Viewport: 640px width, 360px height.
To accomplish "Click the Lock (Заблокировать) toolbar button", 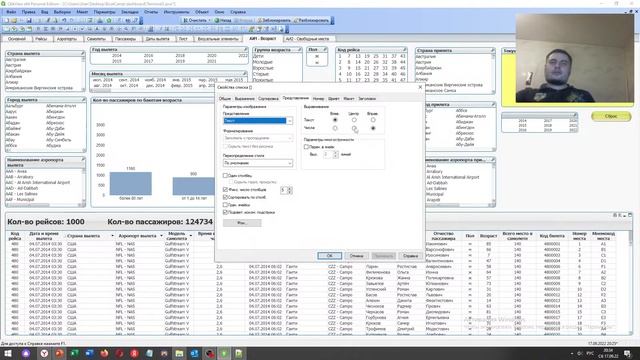I will tap(274, 20).
